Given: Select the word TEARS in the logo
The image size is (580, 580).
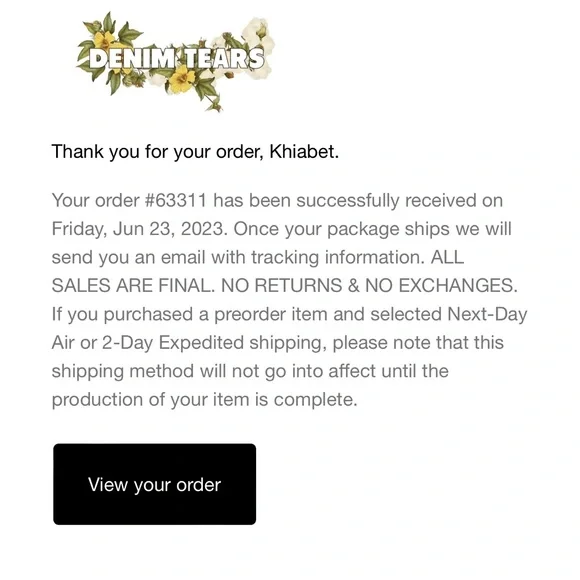Looking at the screenshot, I should point(224,58).
